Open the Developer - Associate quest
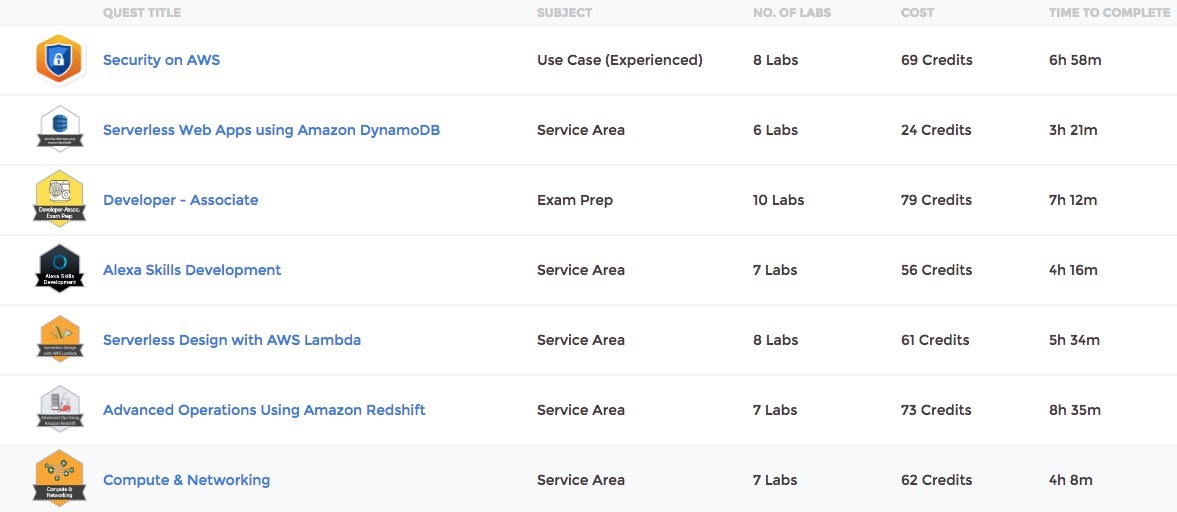The height and width of the screenshot is (512, 1177). point(180,200)
